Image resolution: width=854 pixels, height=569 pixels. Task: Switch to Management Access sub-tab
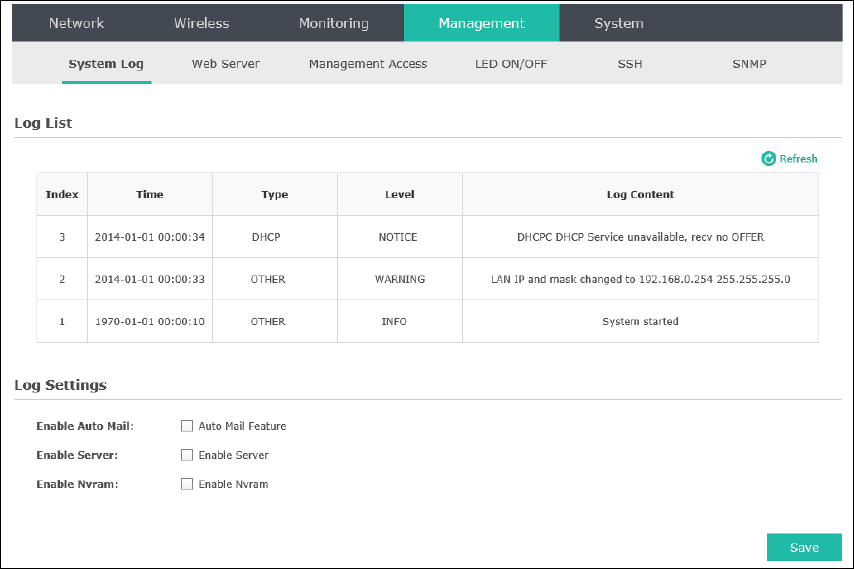(x=368, y=64)
